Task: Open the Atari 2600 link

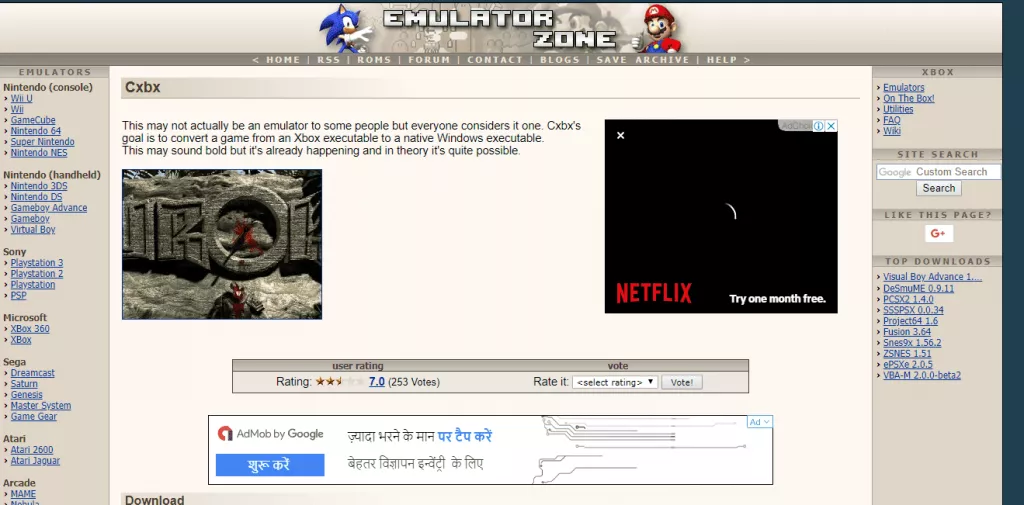Action: point(32,449)
